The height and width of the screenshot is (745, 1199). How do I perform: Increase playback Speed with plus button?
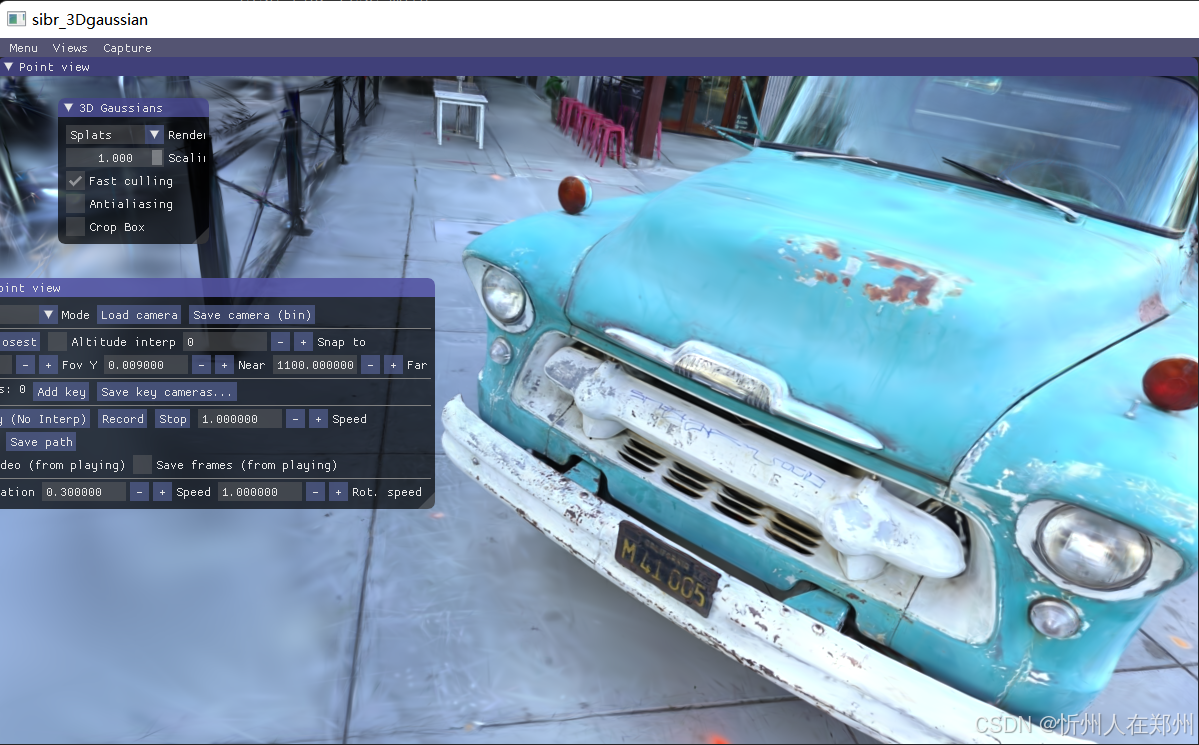(318, 418)
